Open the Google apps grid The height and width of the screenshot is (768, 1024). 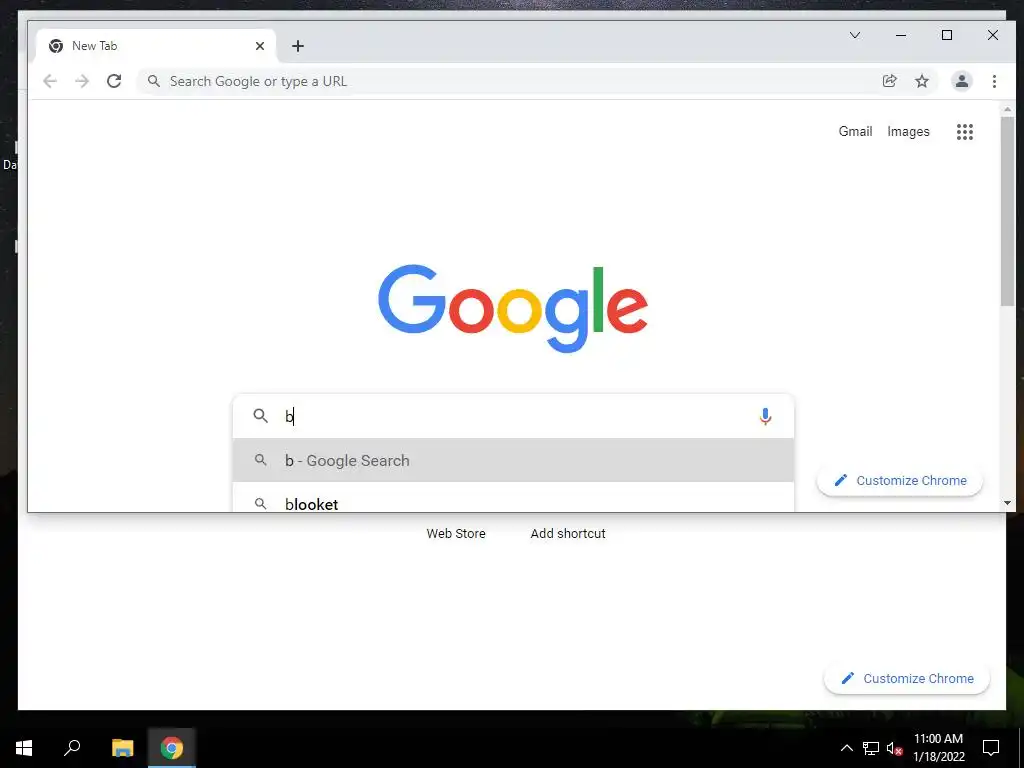pos(965,132)
